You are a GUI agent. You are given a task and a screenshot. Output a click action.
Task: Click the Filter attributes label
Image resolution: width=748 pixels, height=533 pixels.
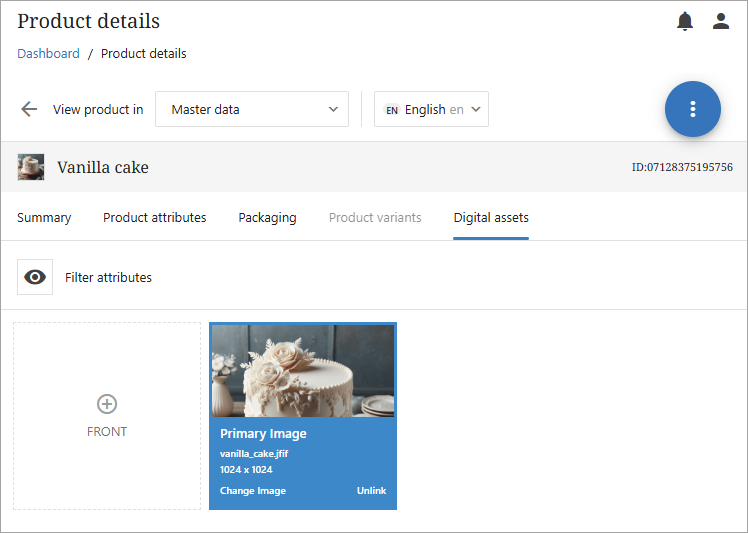coord(108,277)
